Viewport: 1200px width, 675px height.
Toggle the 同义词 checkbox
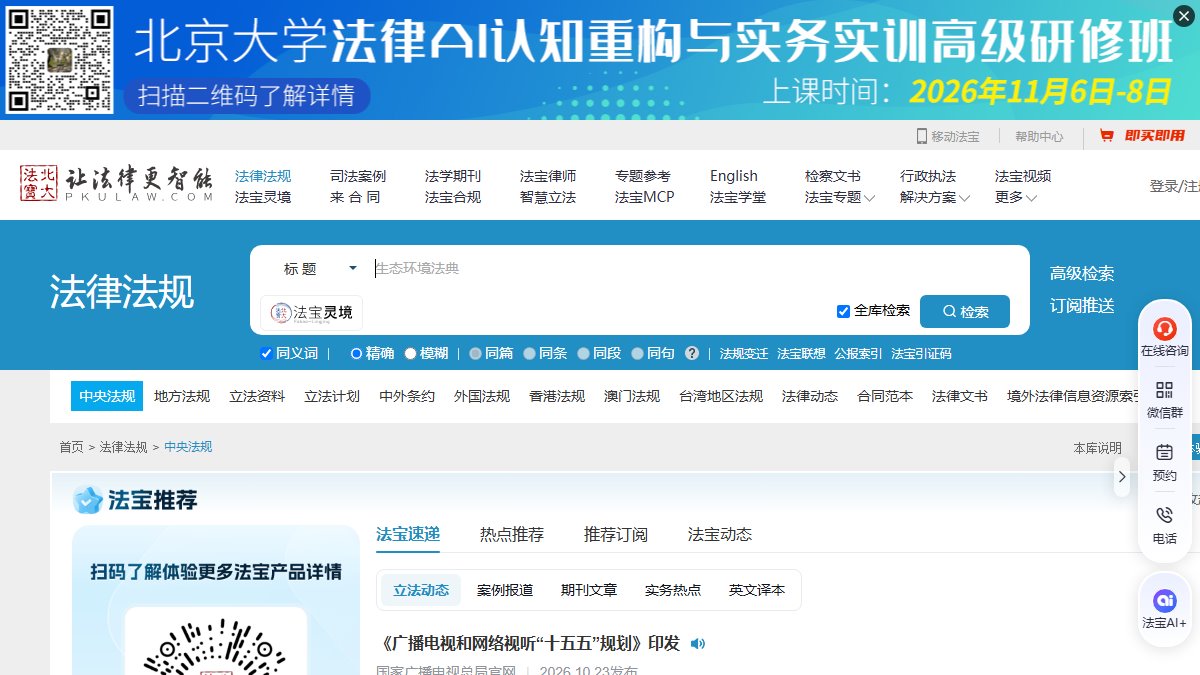coord(266,353)
